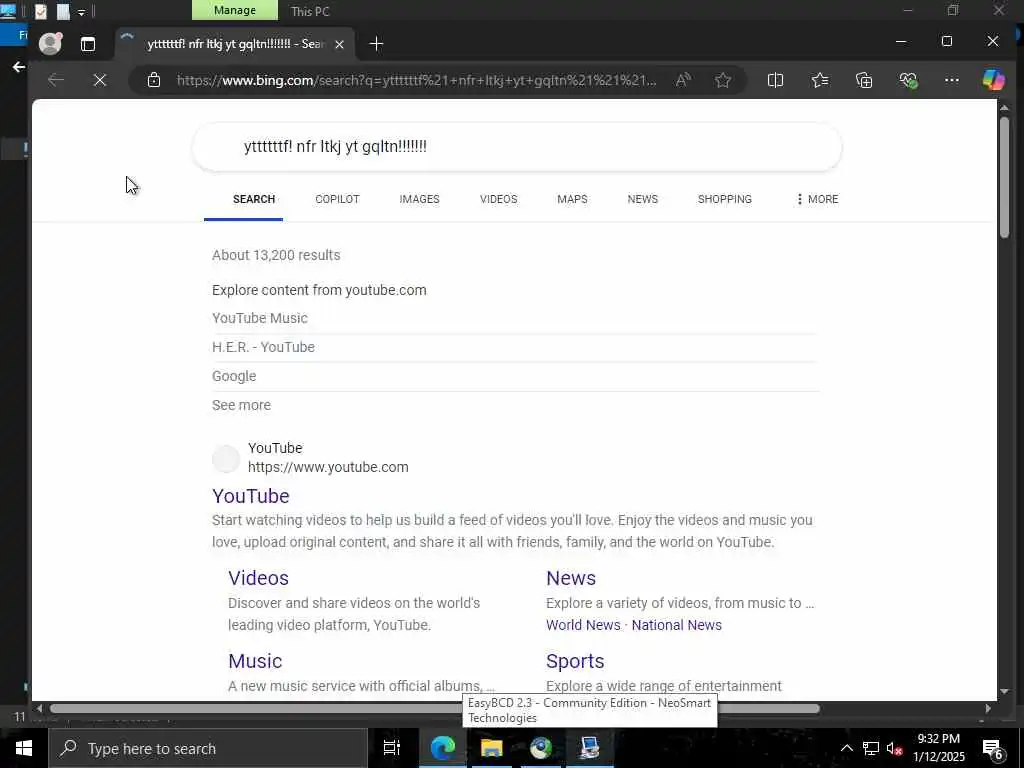Open the Favorites list icon
This screenshot has width=1024, height=768.
click(820, 80)
